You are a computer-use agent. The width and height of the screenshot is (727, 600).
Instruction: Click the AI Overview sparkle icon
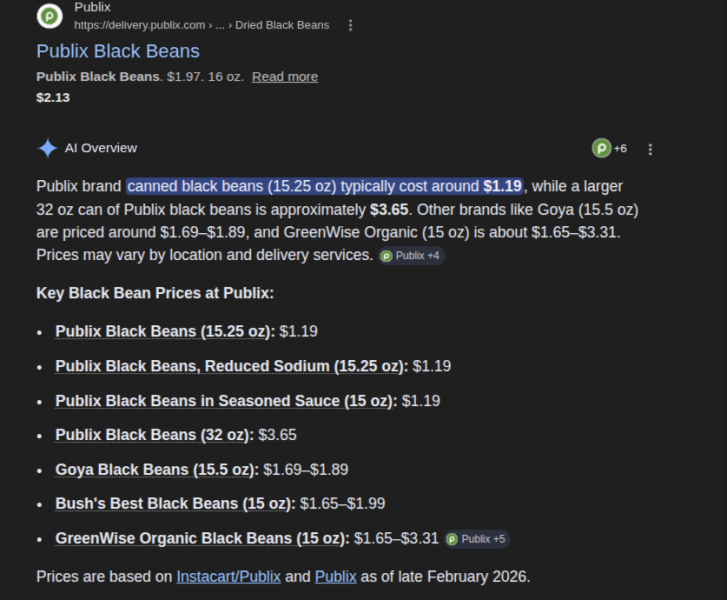point(47,148)
